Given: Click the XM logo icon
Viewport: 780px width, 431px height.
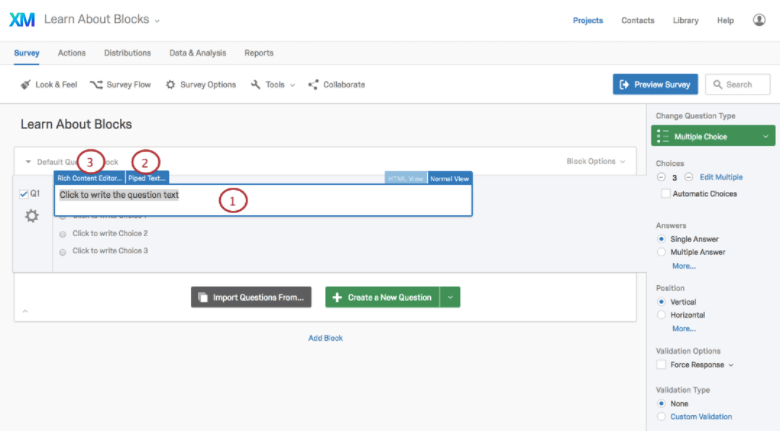Looking at the screenshot, I should (22, 20).
